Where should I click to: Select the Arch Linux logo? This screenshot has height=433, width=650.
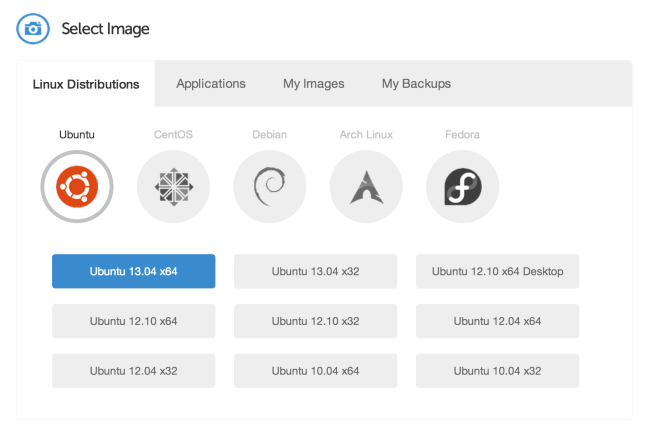tap(366, 186)
